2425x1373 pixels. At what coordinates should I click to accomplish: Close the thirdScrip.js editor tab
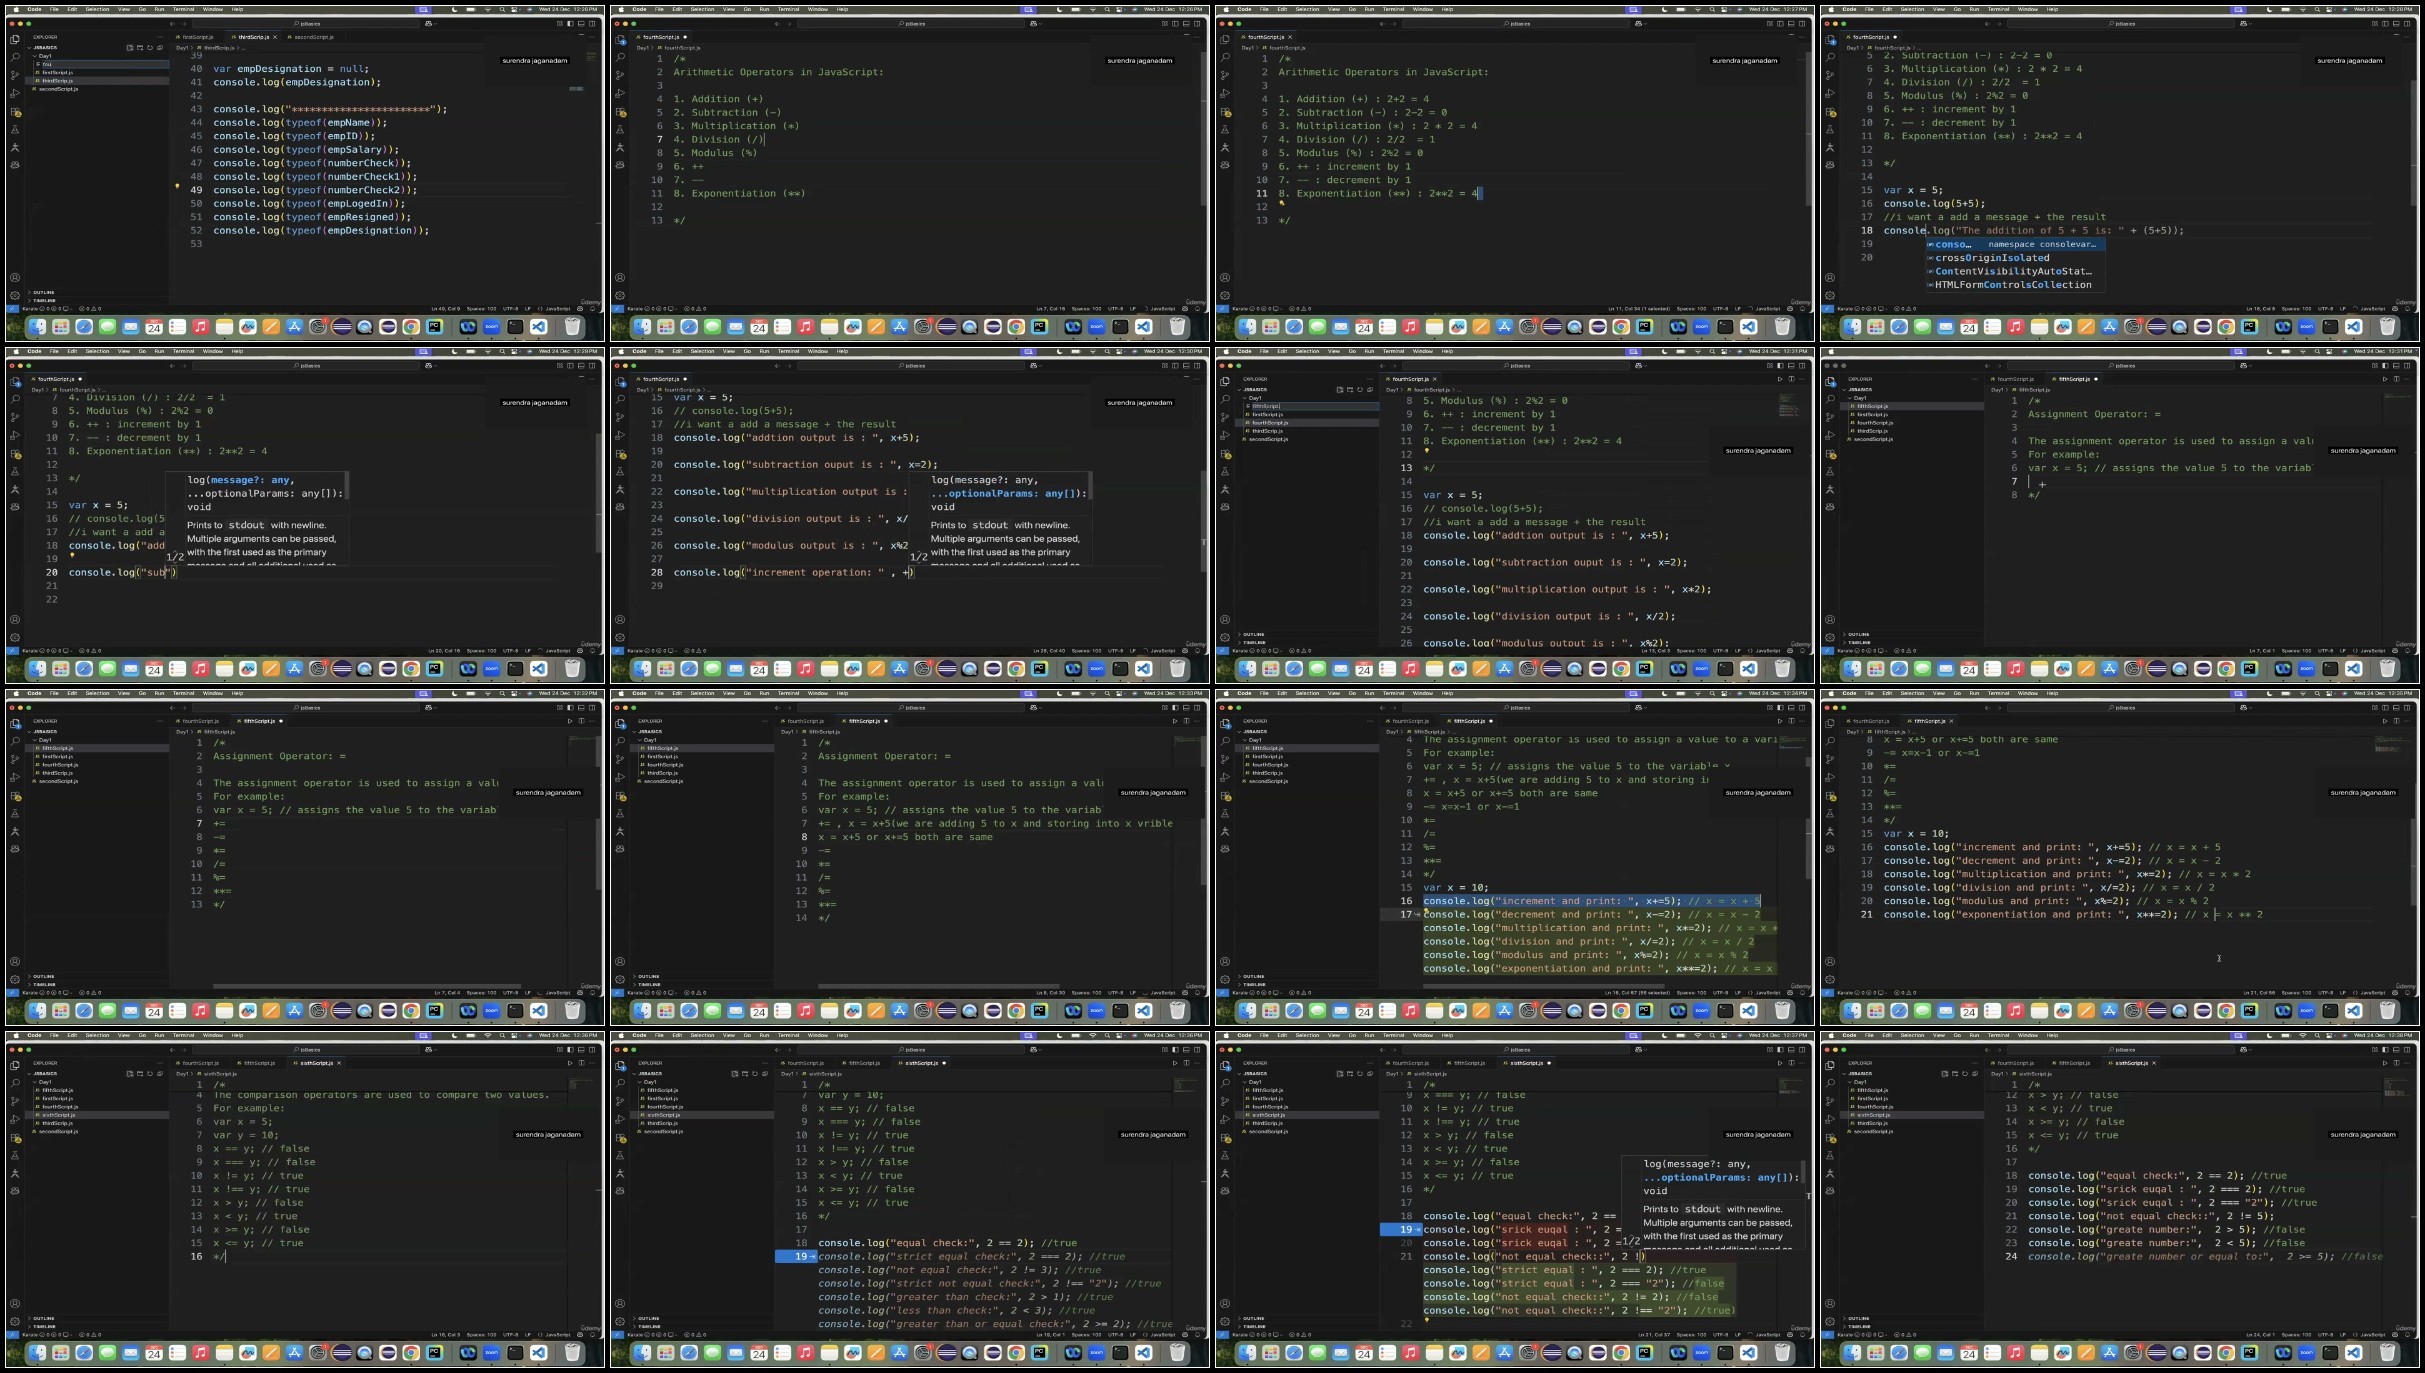(x=276, y=37)
